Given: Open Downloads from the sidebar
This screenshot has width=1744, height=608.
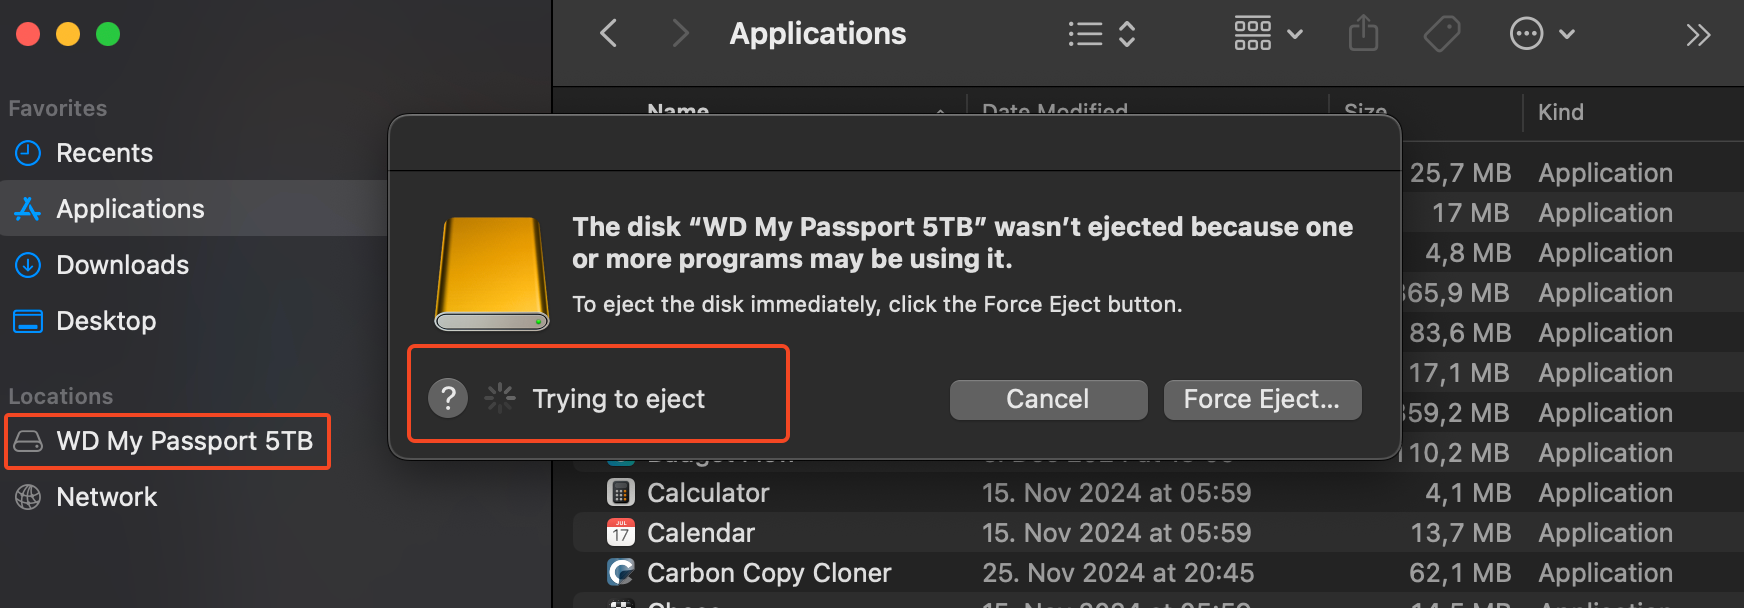Looking at the screenshot, I should pos(122,264).
